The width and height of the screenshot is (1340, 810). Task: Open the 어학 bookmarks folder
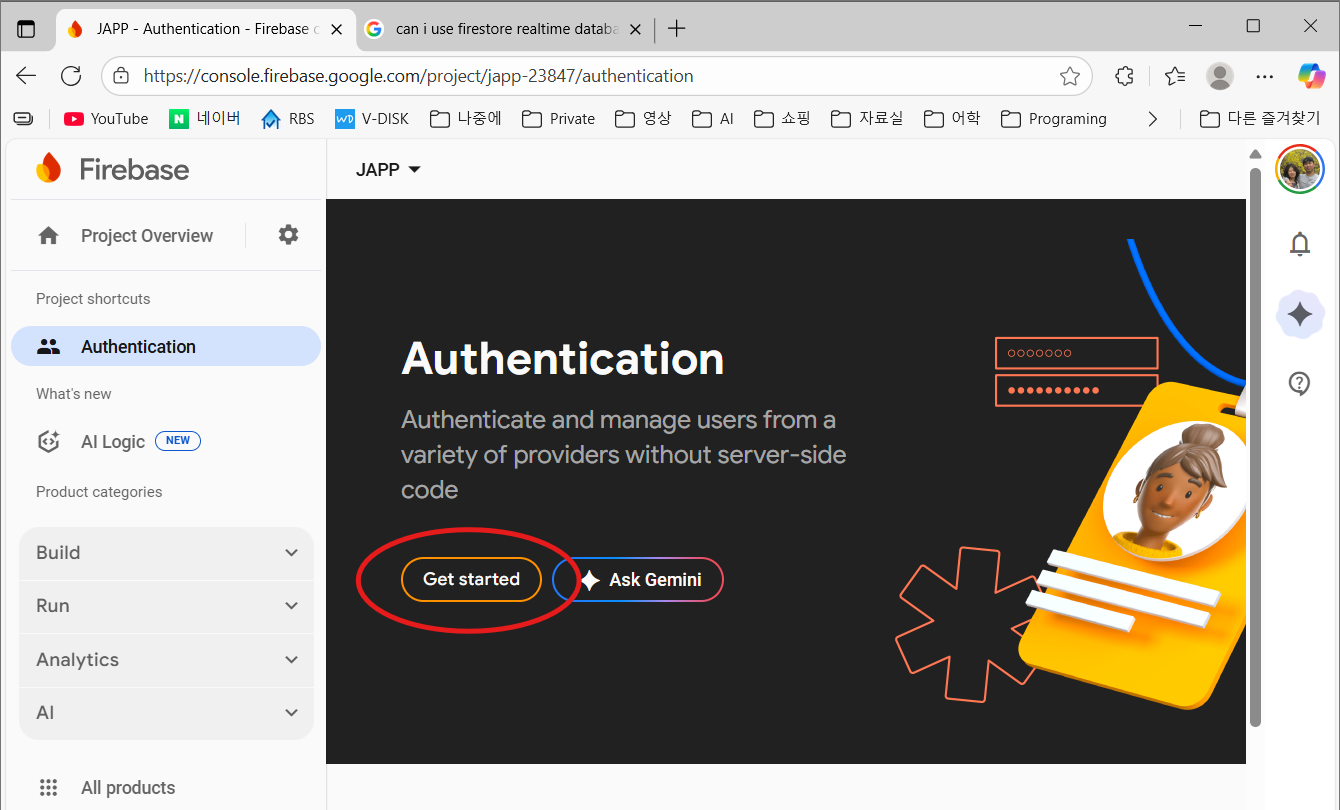(x=952, y=119)
